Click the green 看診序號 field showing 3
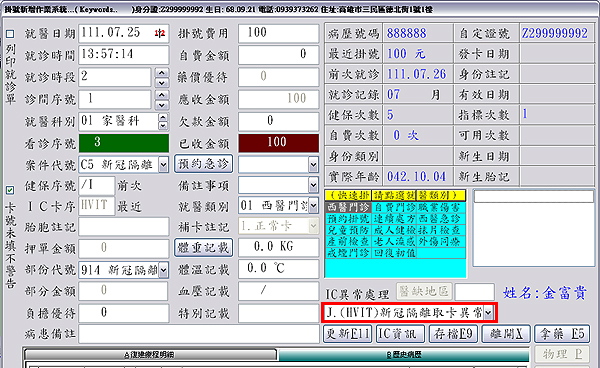The height and width of the screenshot is (368, 600). tap(124, 143)
